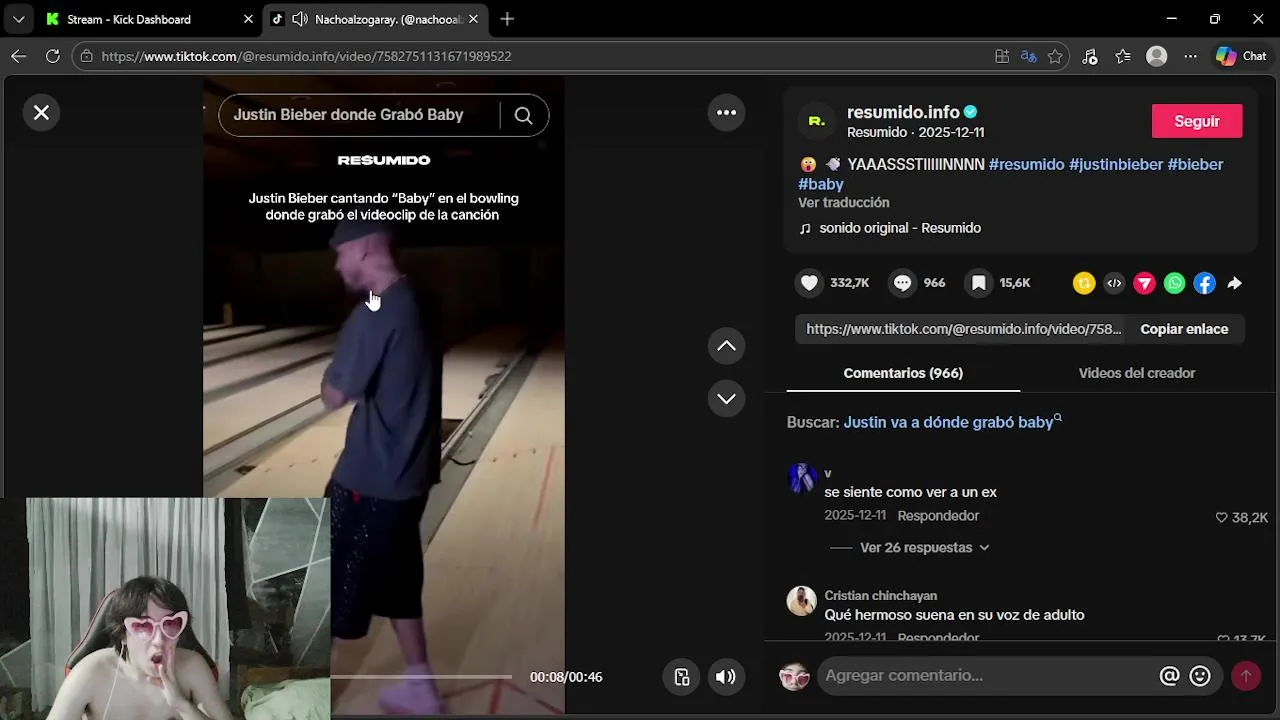This screenshot has width=1280, height=720.
Task: Share the video via Facebook
Action: 1205,284
